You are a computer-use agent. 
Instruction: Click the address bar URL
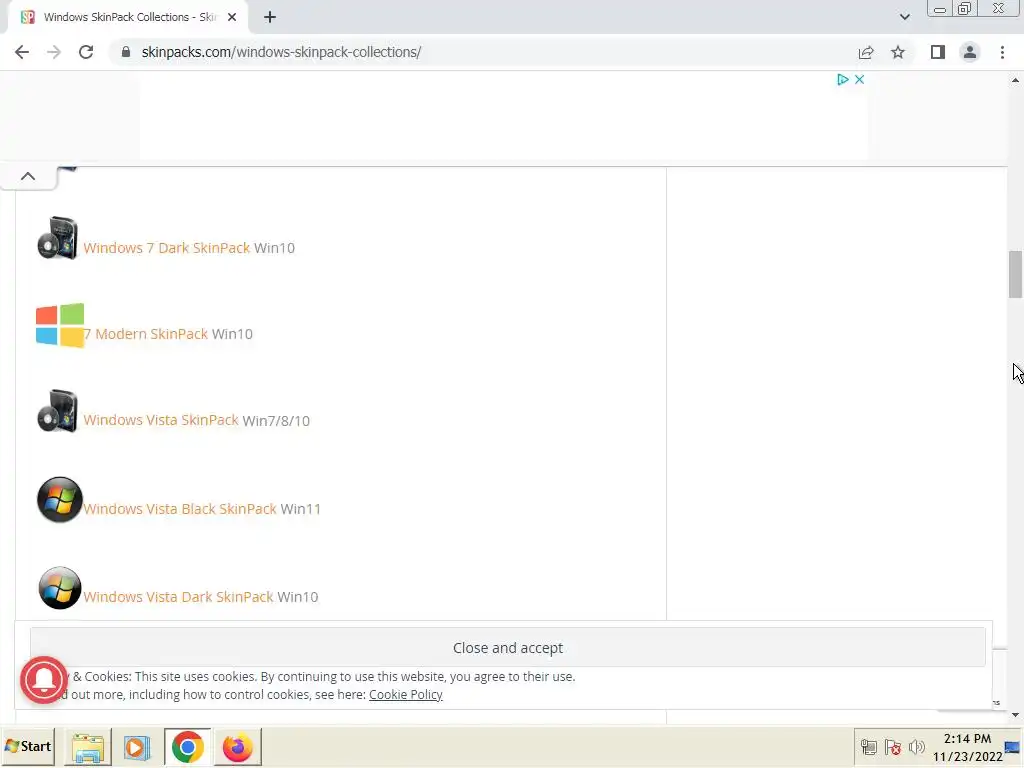coord(281,52)
